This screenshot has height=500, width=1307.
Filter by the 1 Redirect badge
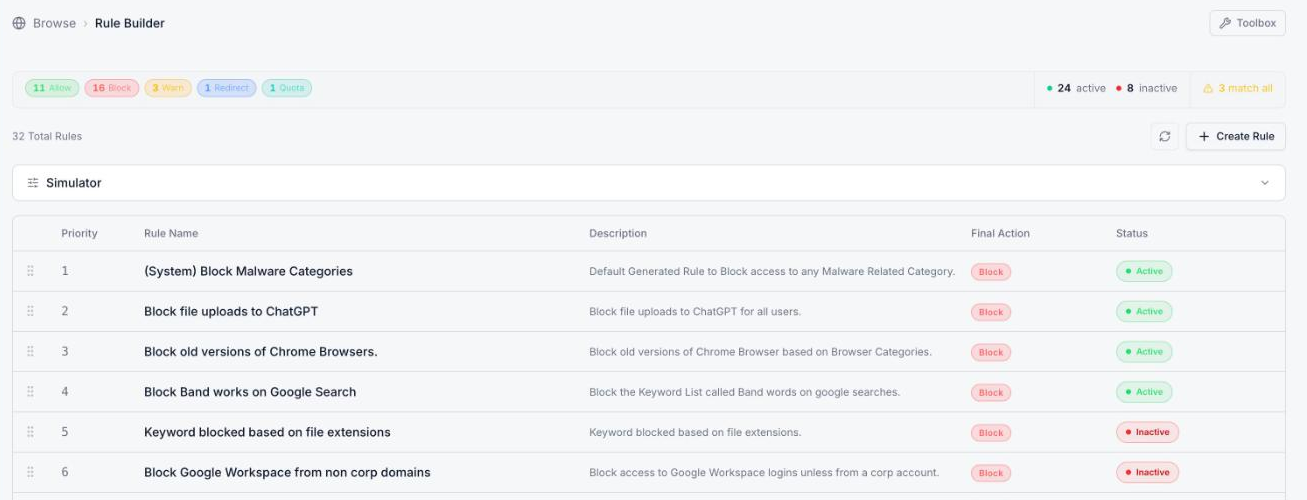tap(227, 88)
